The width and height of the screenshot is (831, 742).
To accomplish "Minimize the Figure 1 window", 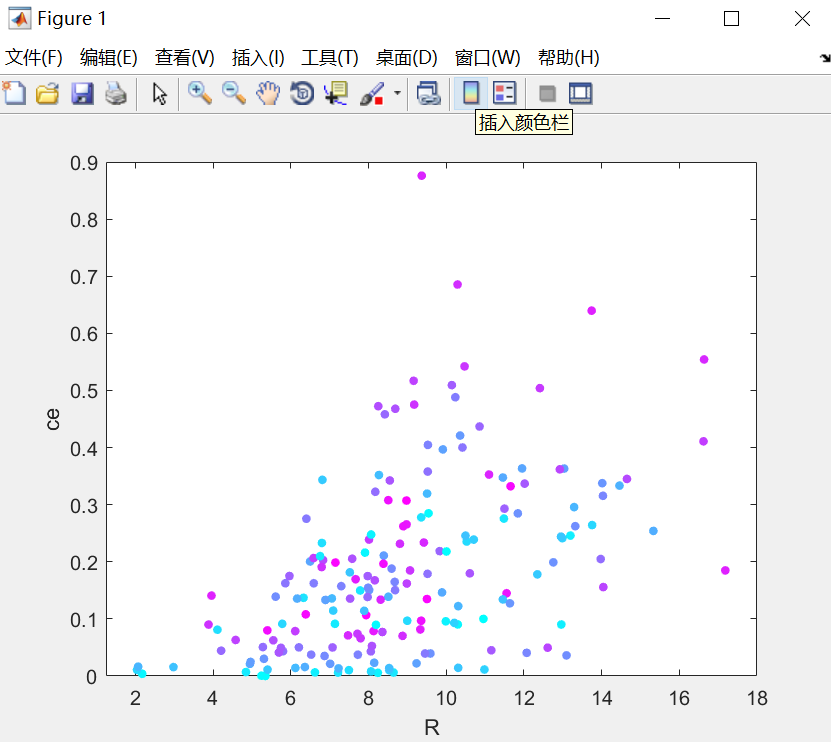I will 662,19.
